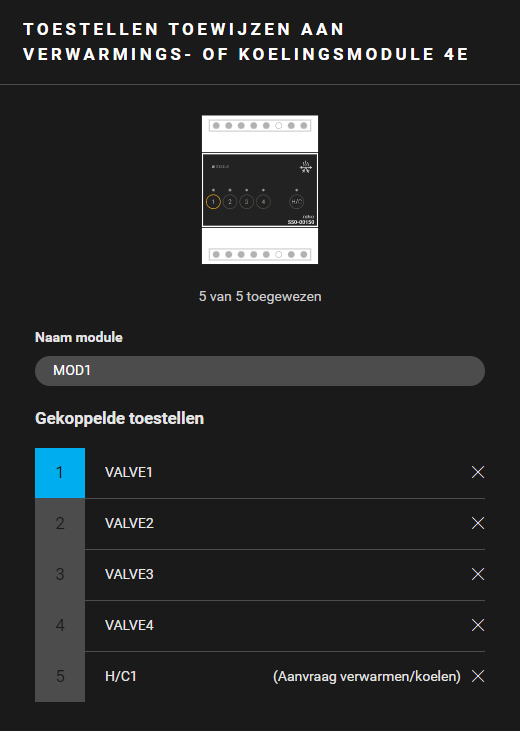Click the module device thumbnail image
The height and width of the screenshot is (731, 520).
pos(260,190)
